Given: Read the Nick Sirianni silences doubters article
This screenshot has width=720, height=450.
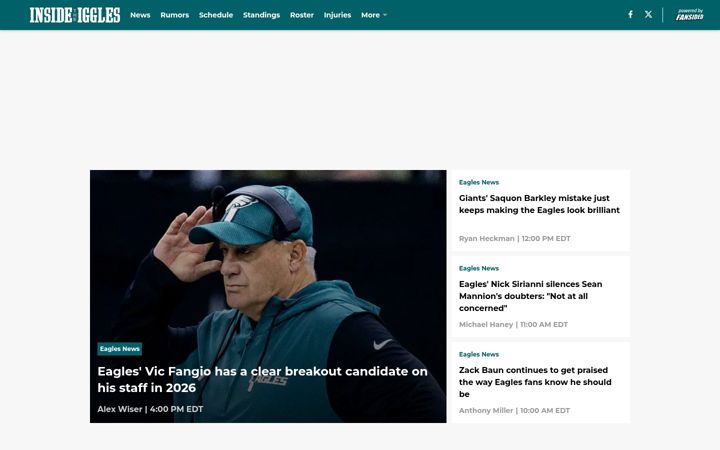Looking at the screenshot, I should tap(530, 296).
